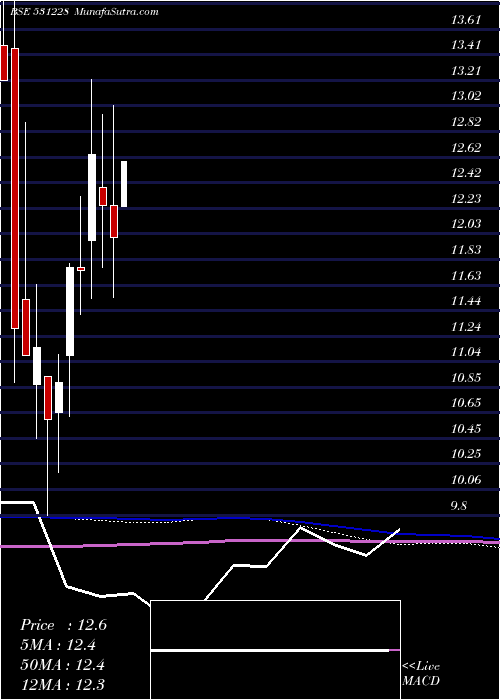Click the last white candlestick body
The image size is (500, 700).
[x=124, y=184]
